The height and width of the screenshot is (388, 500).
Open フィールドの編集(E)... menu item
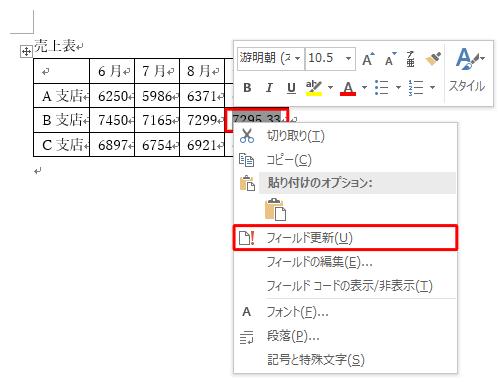(x=345, y=262)
